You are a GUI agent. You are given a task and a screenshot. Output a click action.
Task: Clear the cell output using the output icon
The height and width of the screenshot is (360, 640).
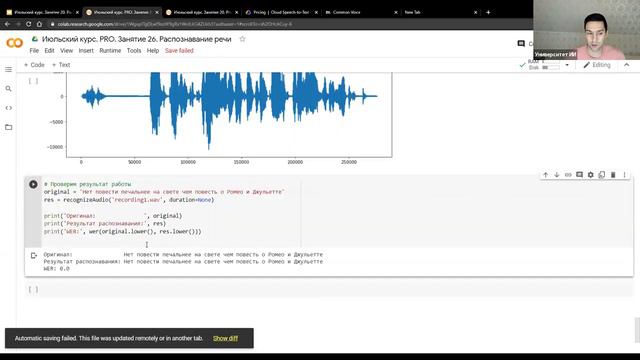pos(34,256)
